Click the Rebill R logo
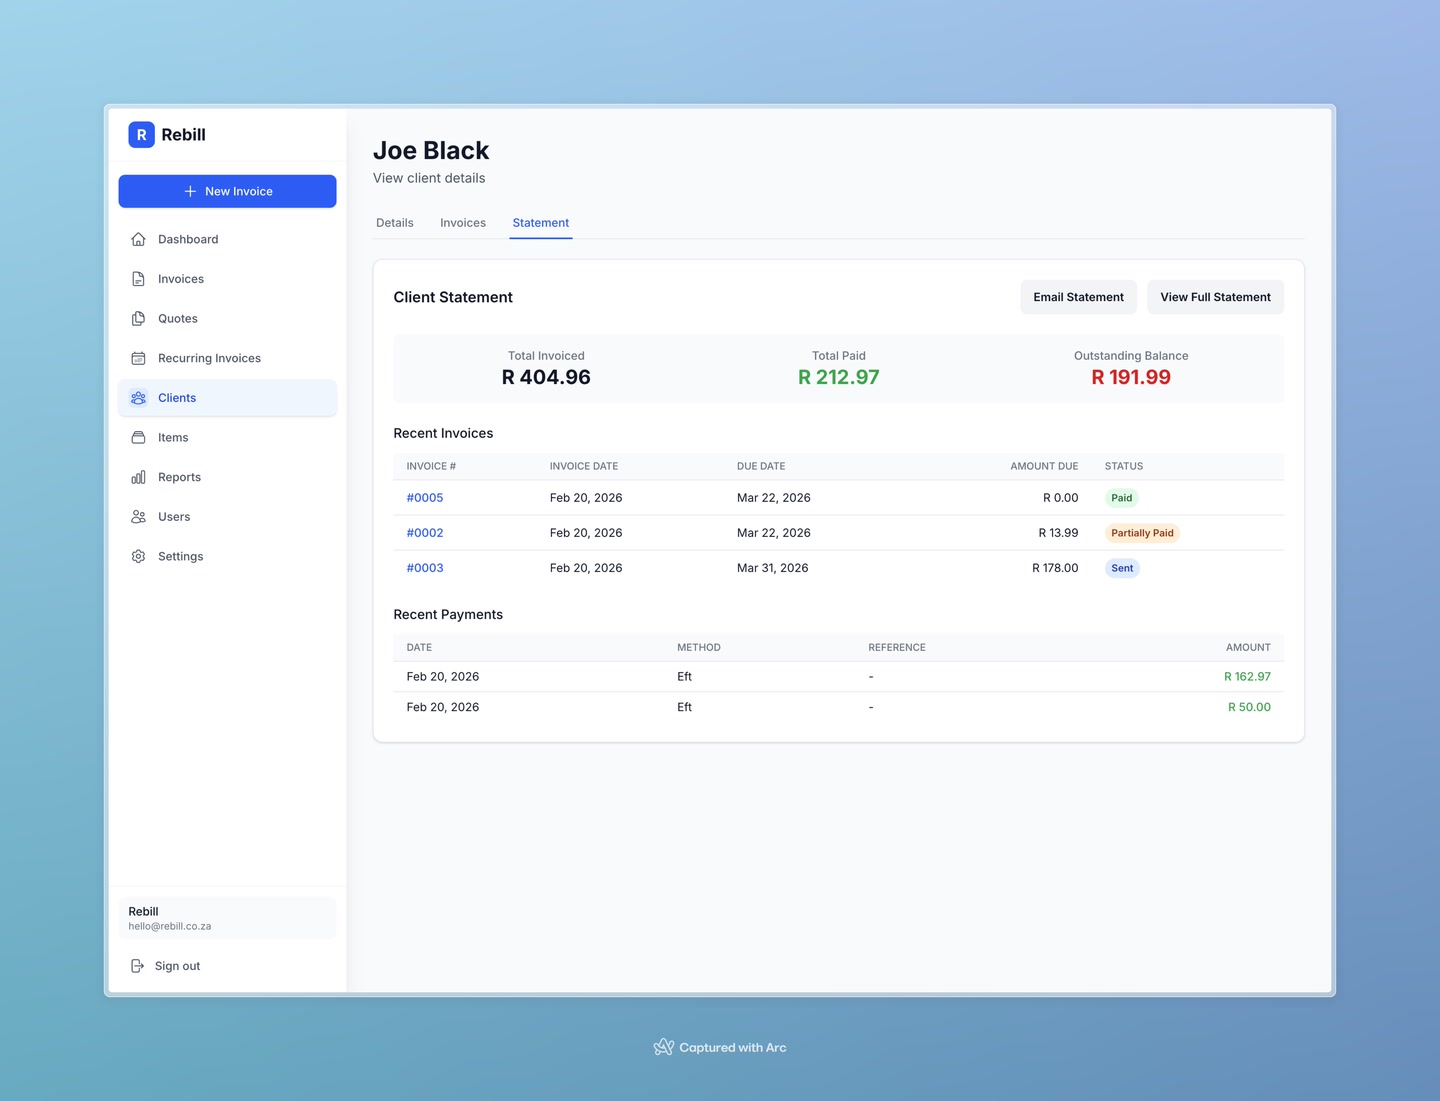1440x1101 pixels. pyautogui.click(x=141, y=134)
